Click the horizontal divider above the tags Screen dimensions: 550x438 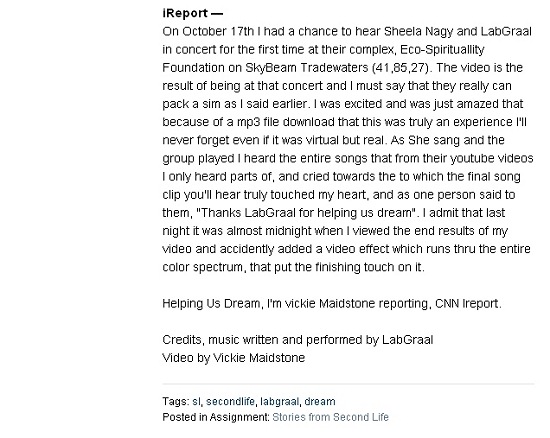click(x=348, y=384)
